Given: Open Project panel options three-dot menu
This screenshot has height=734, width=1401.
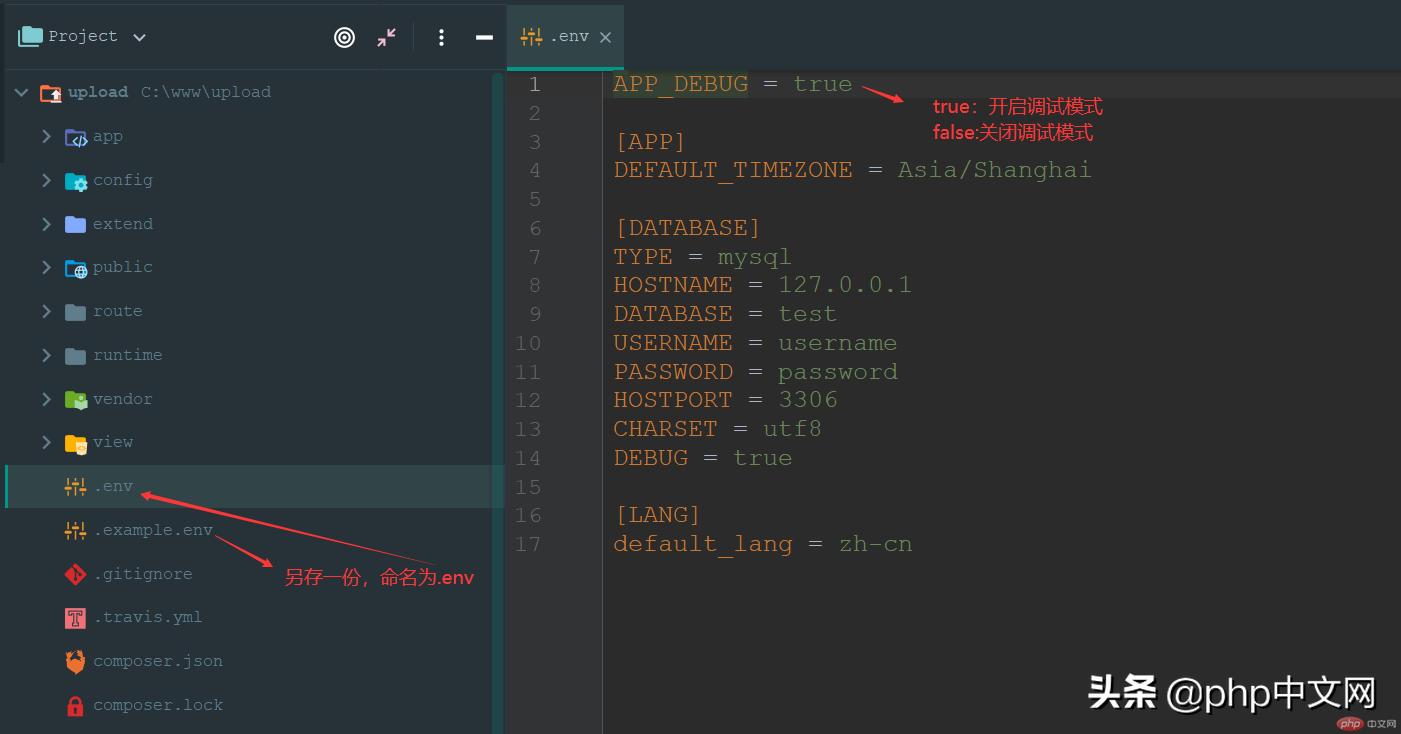Looking at the screenshot, I should coord(441,37).
